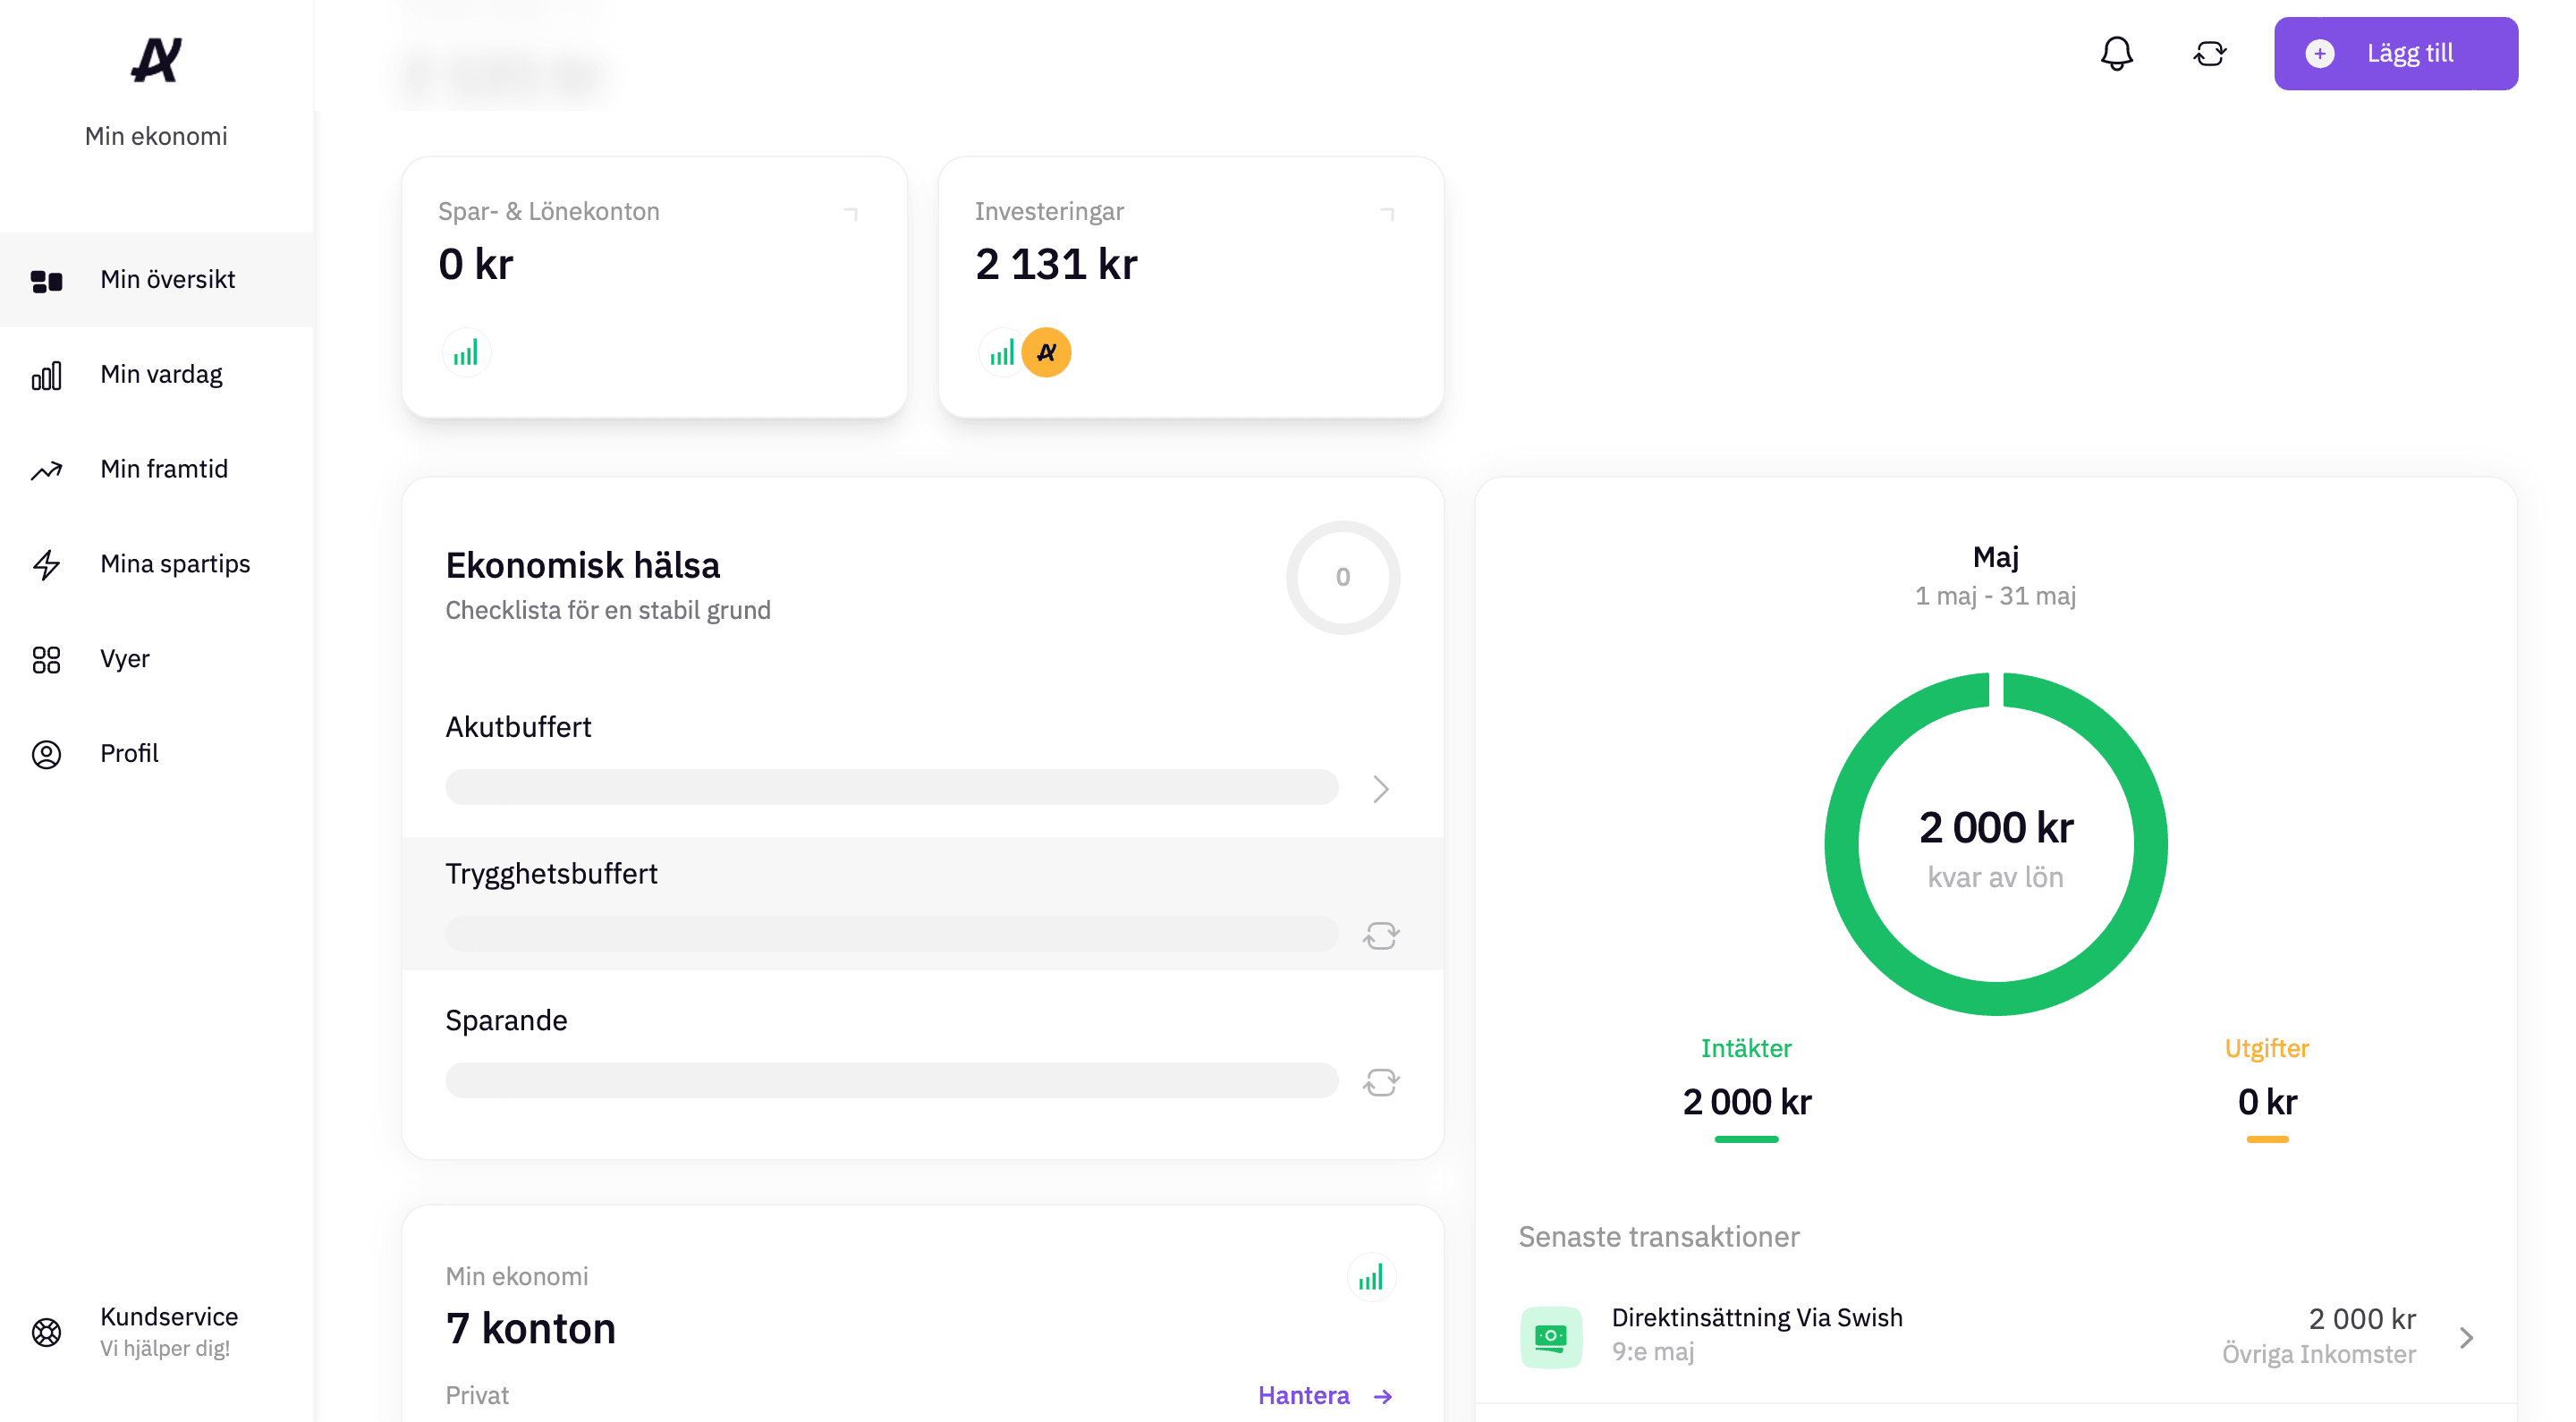Screen dimensions: 2576x1422
Task: Click the orange logo badge under Investeringar
Action: [1046, 352]
